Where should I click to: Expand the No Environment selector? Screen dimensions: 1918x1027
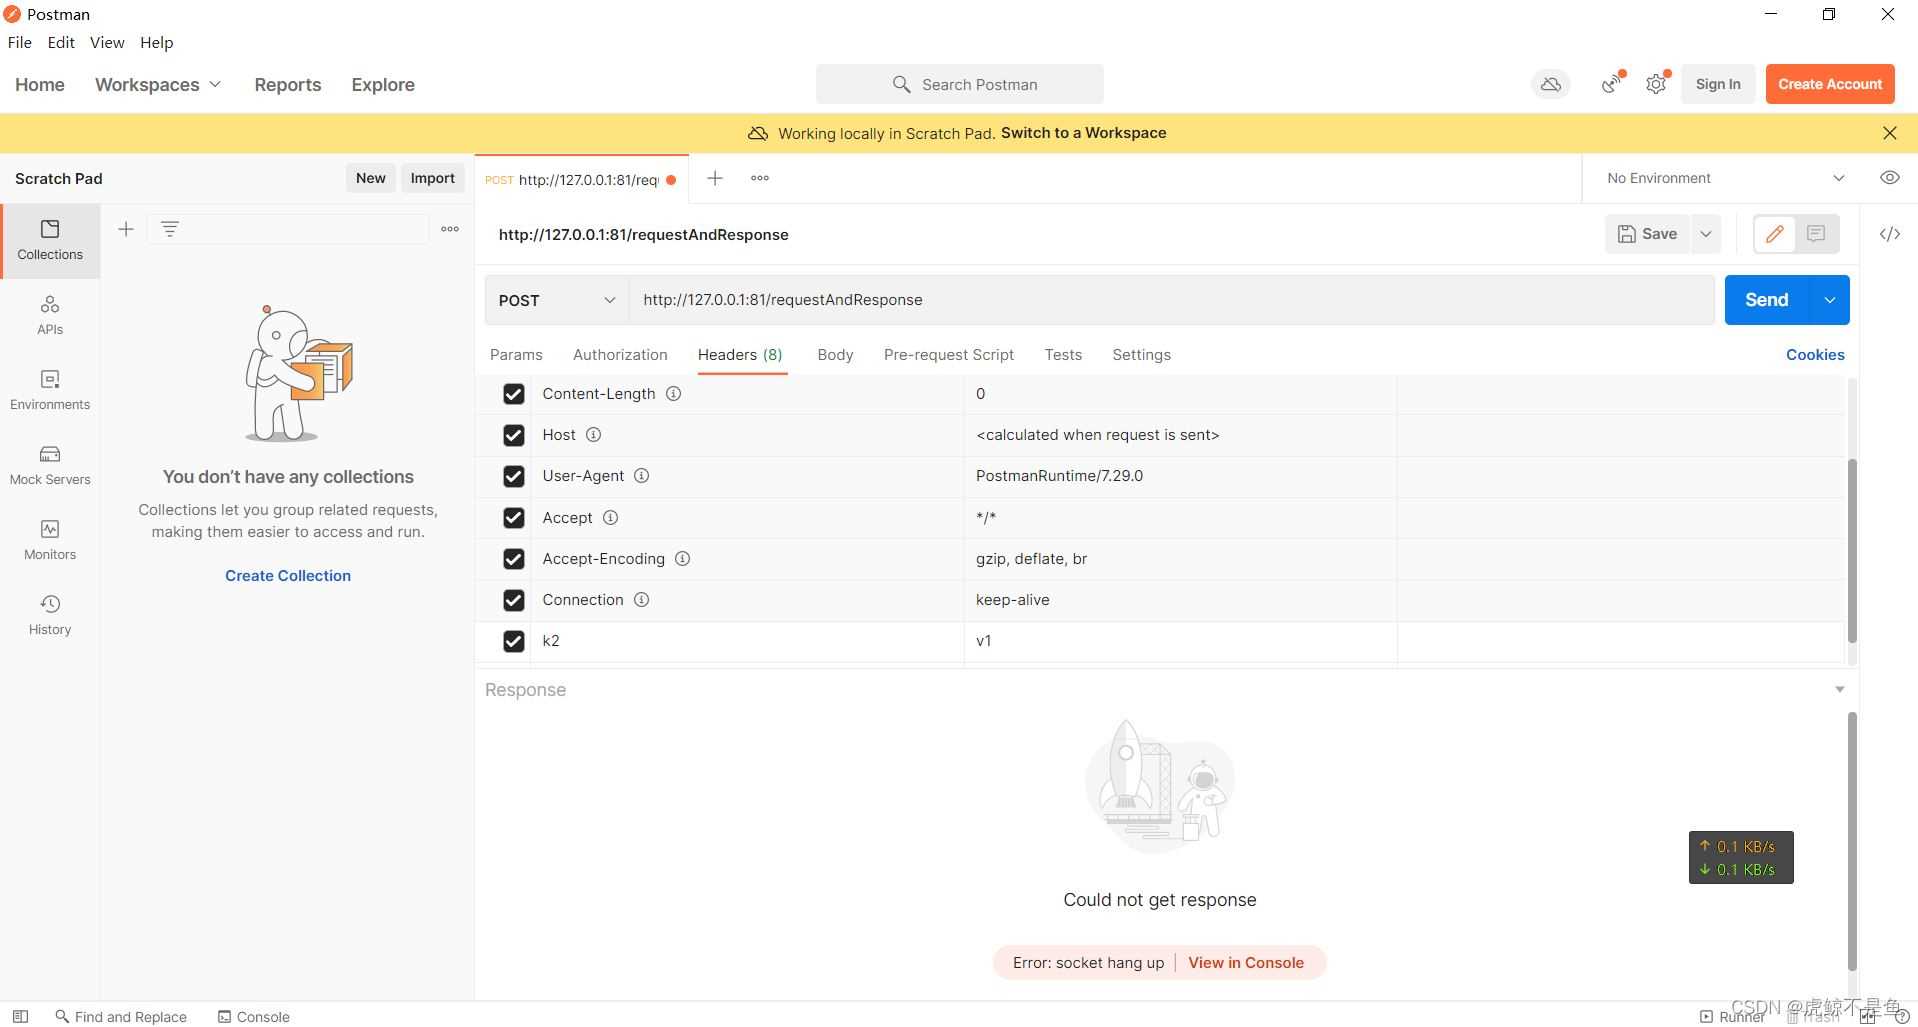pyautogui.click(x=1725, y=178)
